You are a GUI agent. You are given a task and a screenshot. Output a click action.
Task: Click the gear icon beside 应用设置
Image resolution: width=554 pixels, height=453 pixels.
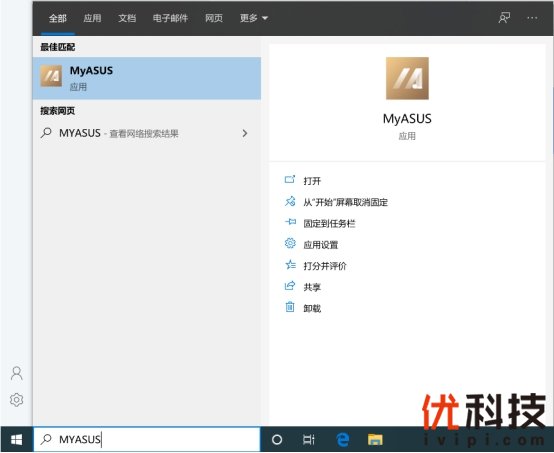(290, 243)
